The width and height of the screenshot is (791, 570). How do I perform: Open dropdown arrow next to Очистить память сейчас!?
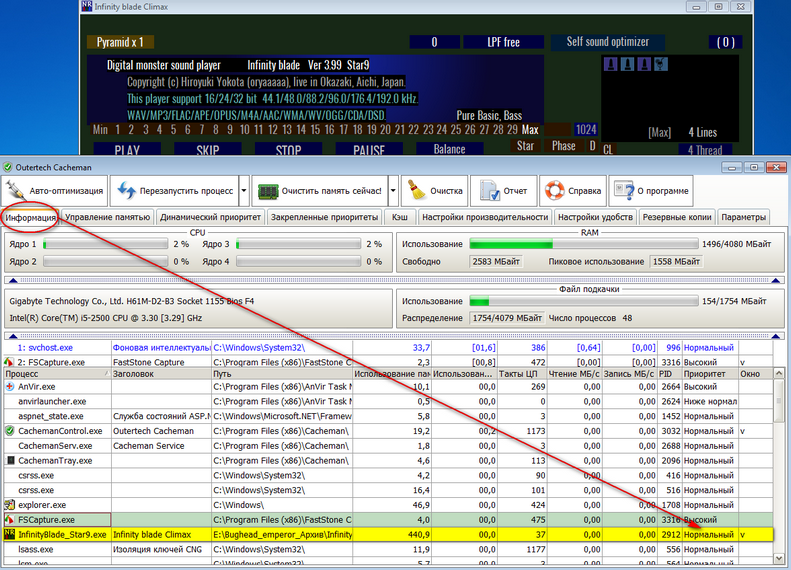pos(393,191)
